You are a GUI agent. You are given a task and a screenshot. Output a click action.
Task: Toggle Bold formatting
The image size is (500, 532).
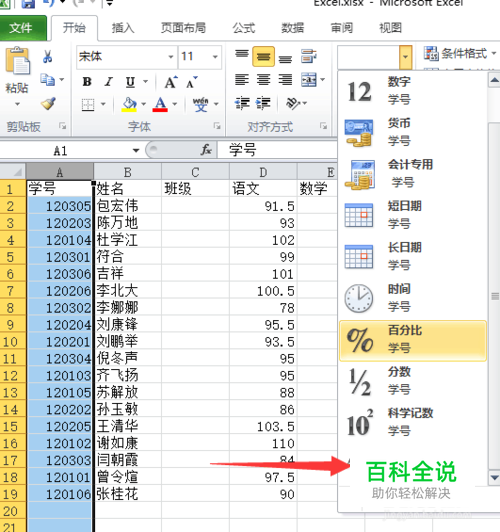87,82
